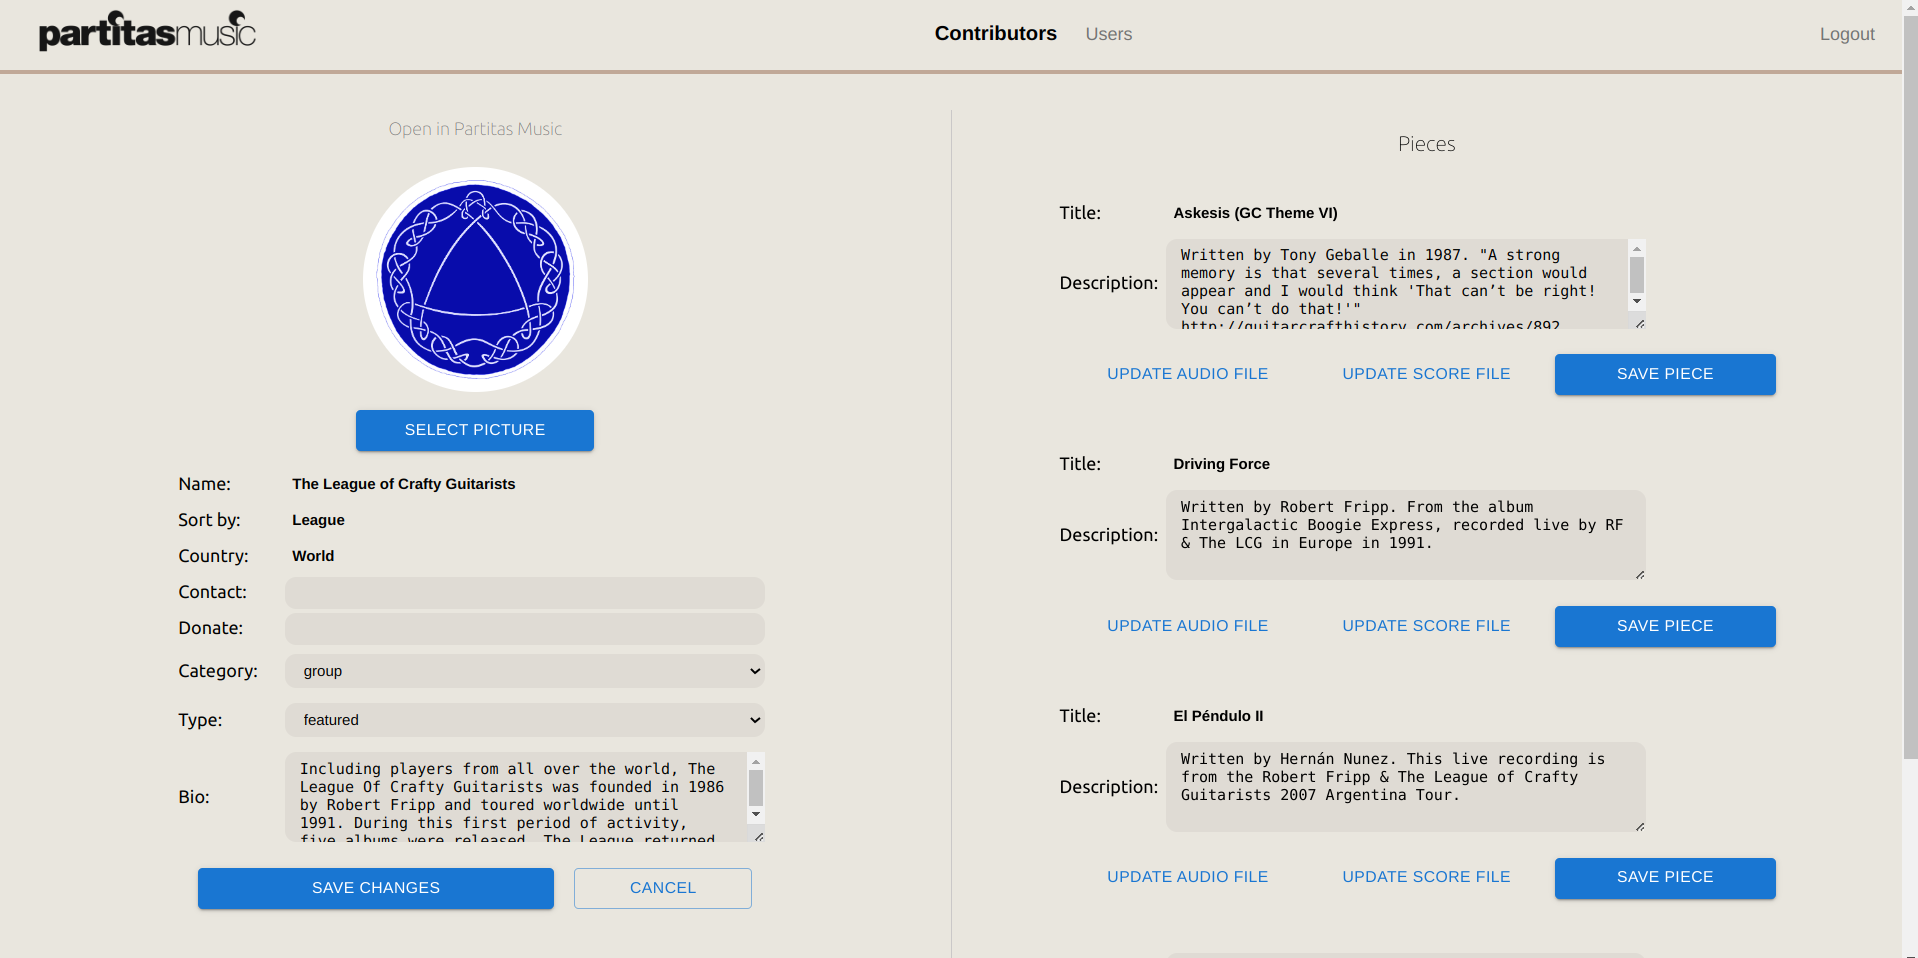Update audio file for Driving Force
The image size is (1918, 958).
pyautogui.click(x=1187, y=626)
